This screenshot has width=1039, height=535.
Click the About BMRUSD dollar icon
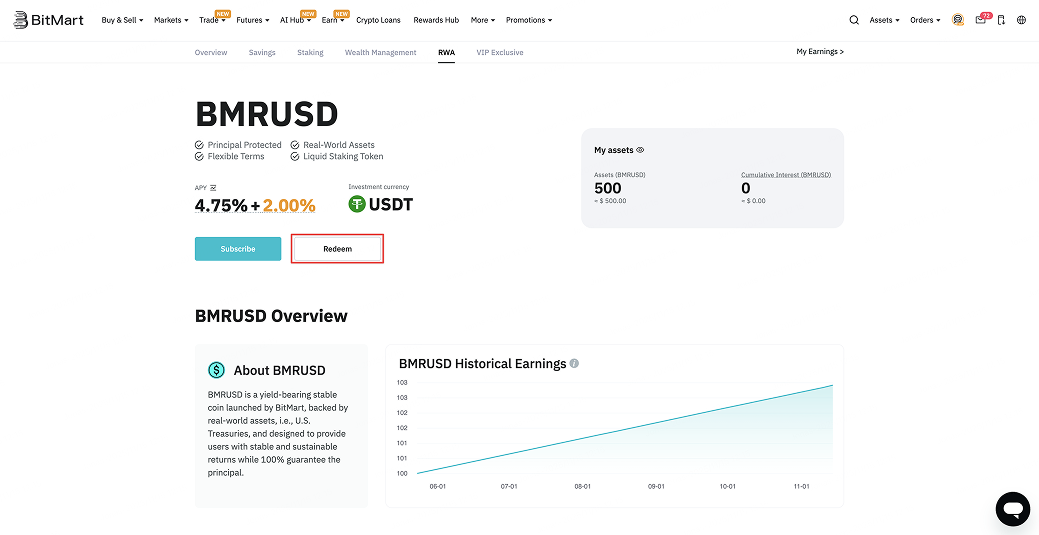(x=216, y=370)
